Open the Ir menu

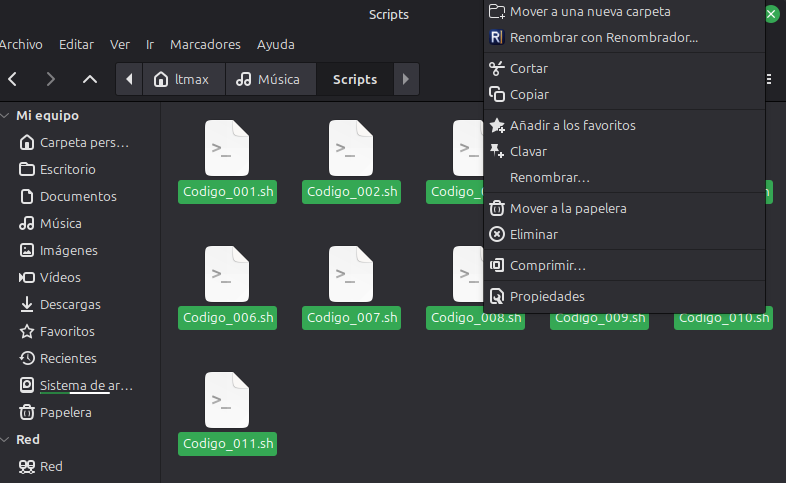[x=150, y=45]
